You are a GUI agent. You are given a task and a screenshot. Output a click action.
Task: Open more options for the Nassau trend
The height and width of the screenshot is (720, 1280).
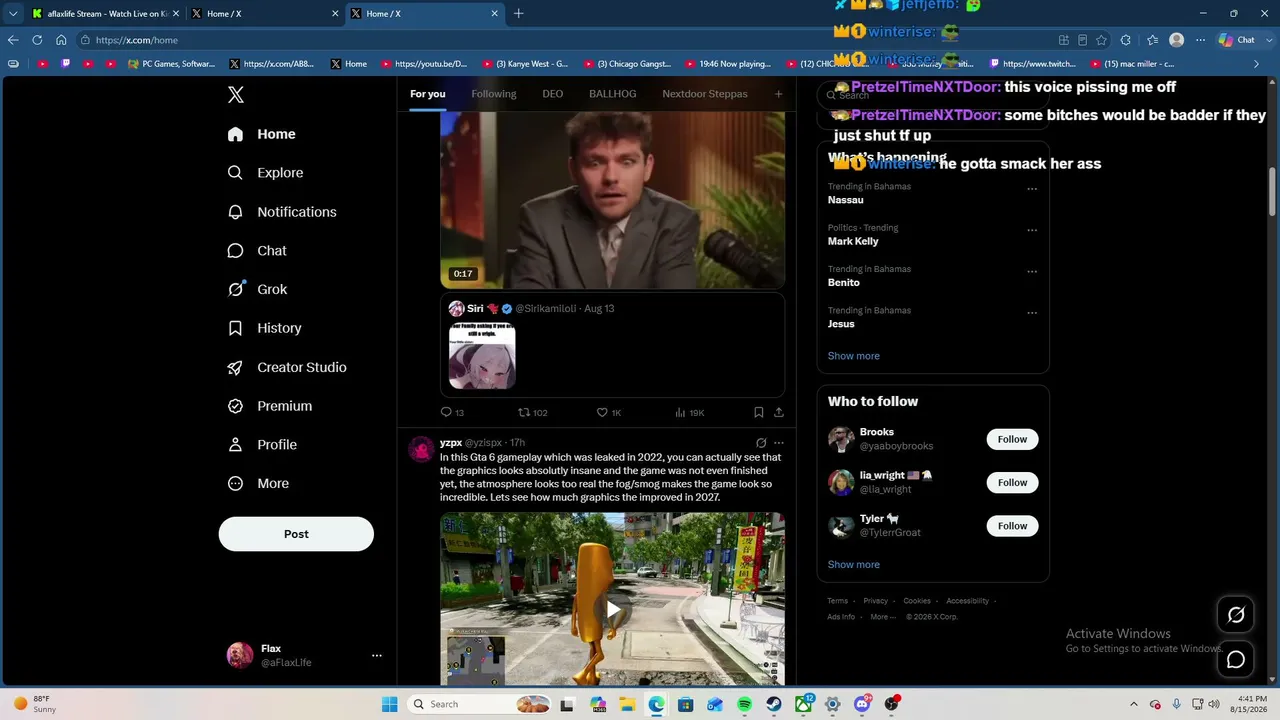pos(1032,189)
